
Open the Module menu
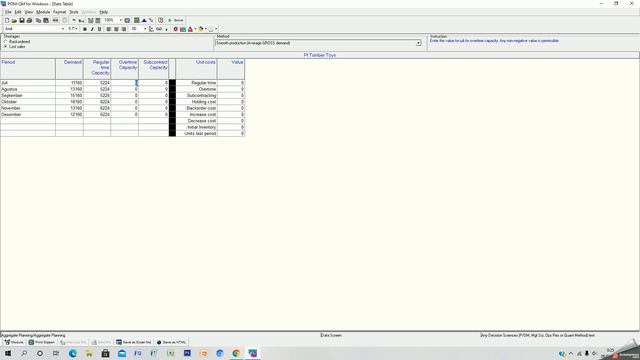click(x=43, y=12)
